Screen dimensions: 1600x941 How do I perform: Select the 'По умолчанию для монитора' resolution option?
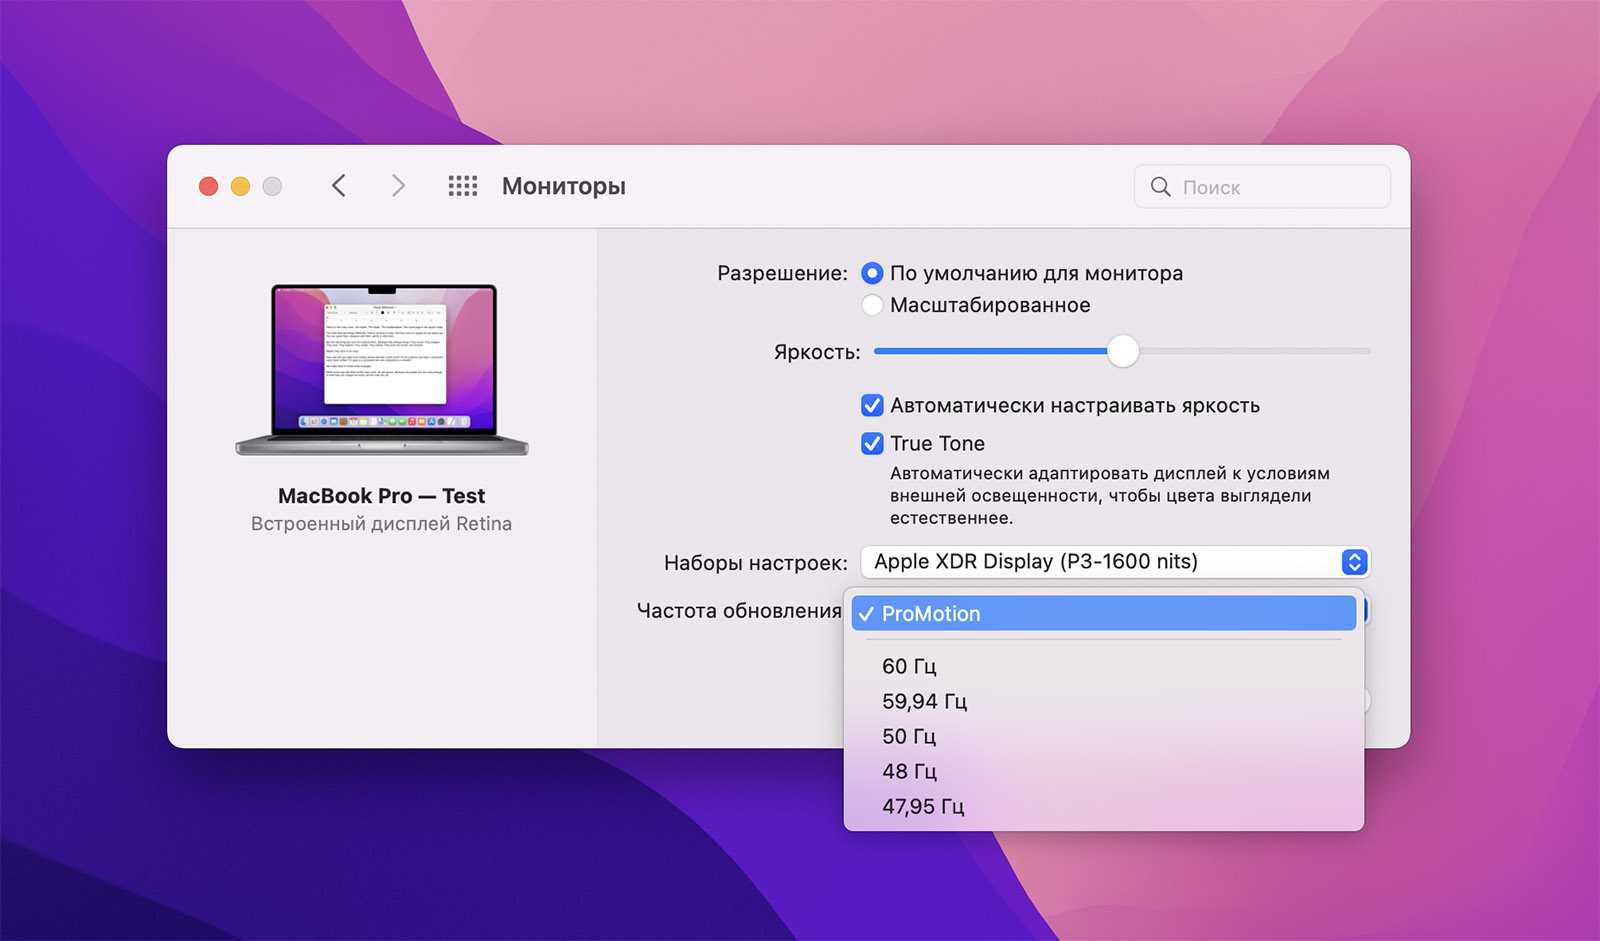873,273
